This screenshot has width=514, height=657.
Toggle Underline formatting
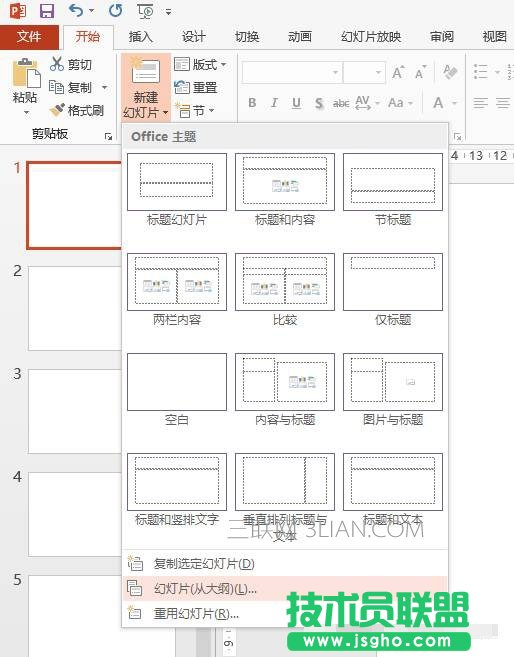(296, 103)
